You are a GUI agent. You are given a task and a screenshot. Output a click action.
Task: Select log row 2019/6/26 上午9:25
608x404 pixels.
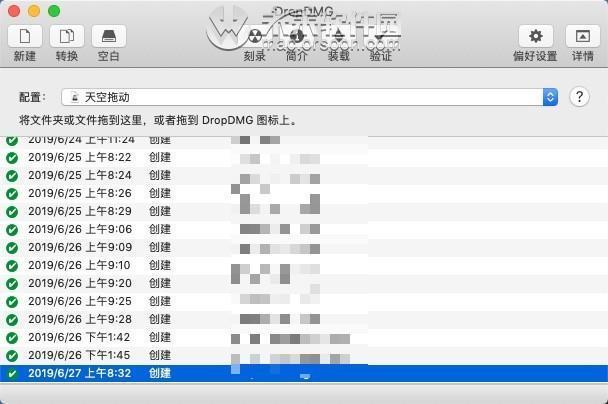[304, 301]
